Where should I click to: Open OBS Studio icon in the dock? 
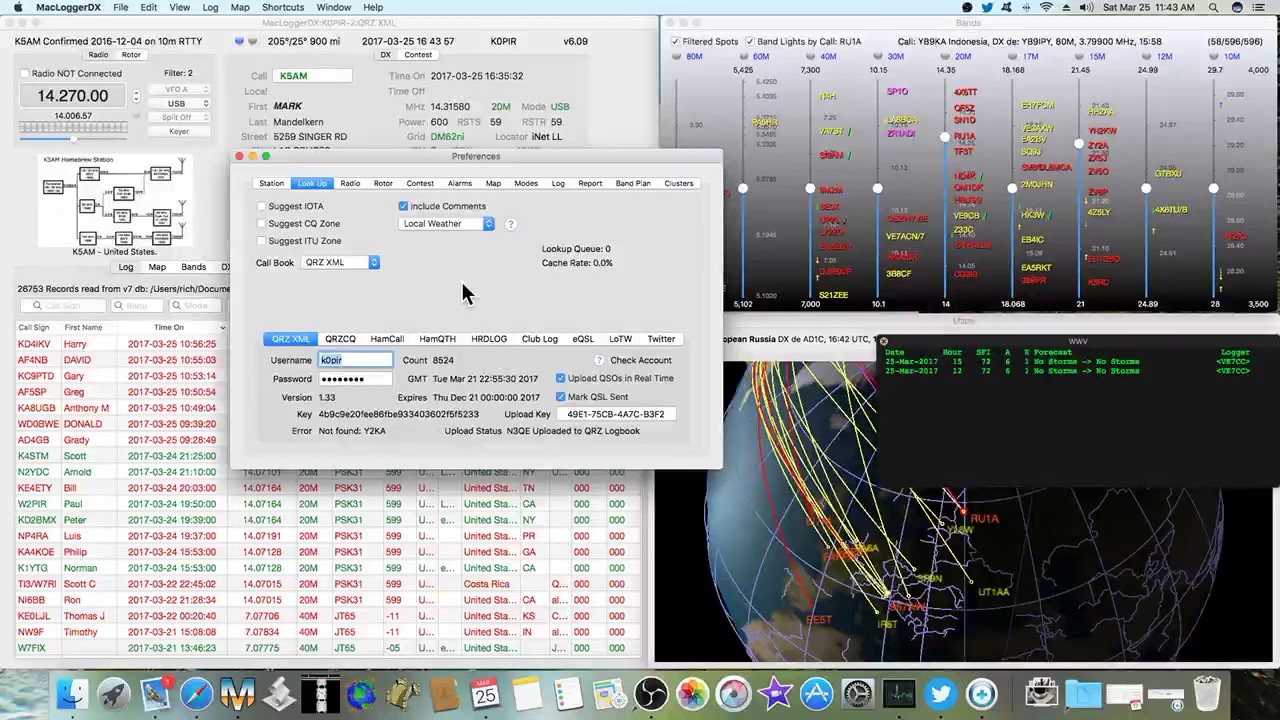(651, 693)
